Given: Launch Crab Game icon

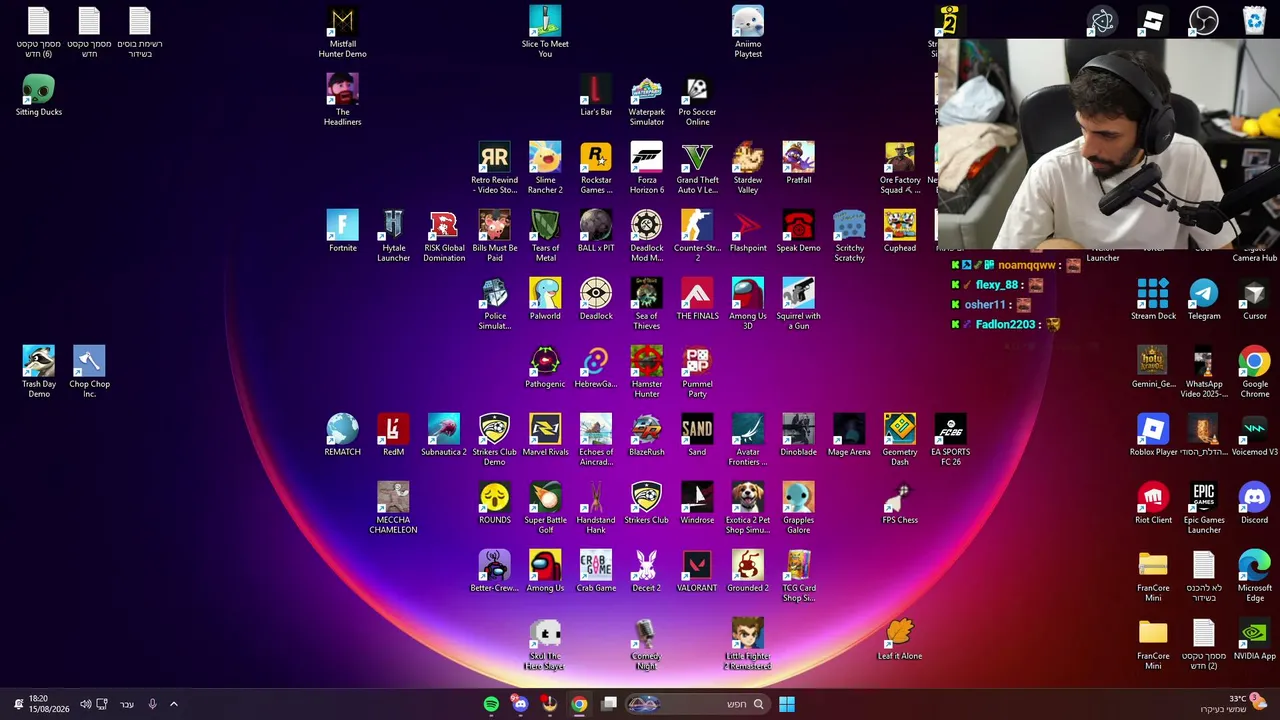Looking at the screenshot, I should [x=596, y=571].
